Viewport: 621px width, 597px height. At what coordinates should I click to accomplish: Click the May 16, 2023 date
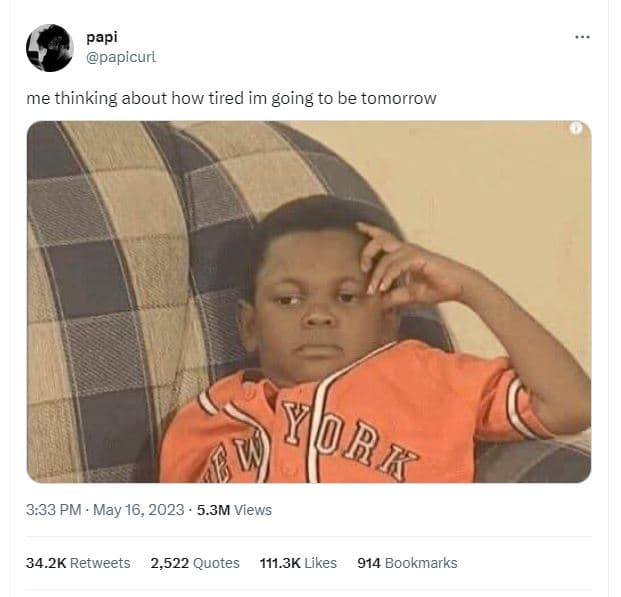pos(139,509)
